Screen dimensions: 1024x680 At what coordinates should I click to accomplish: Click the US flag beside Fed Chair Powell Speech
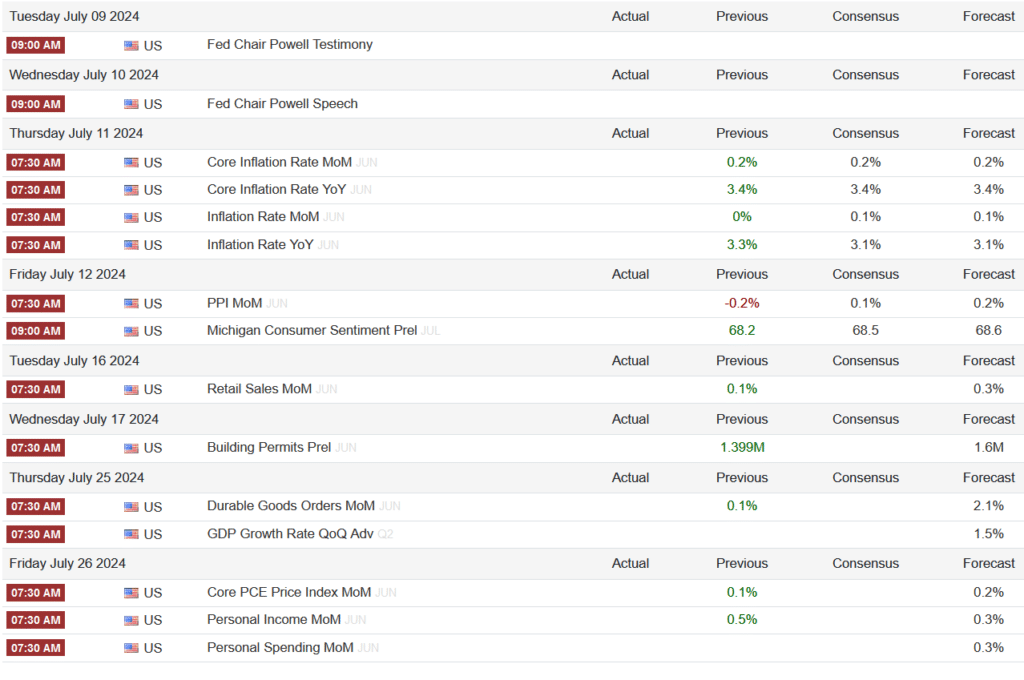pos(131,104)
